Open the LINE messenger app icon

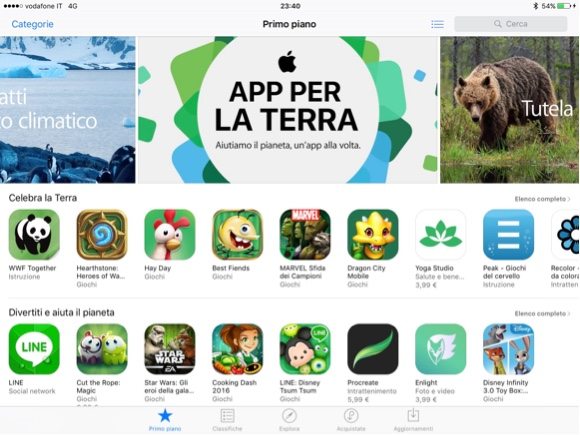pos(34,349)
